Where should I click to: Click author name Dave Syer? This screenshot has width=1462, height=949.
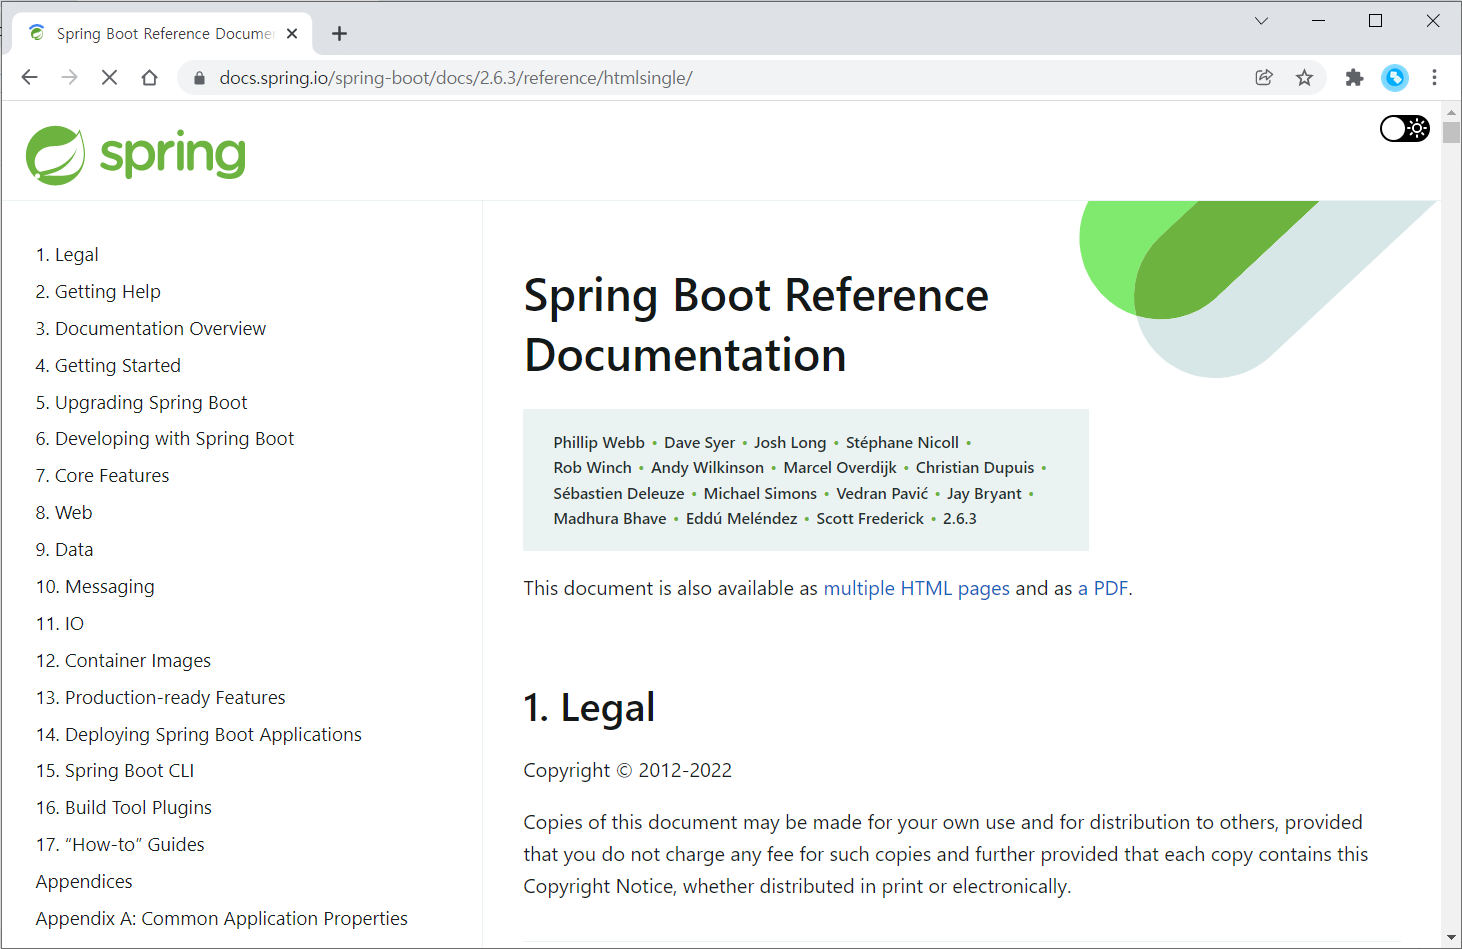click(x=699, y=442)
